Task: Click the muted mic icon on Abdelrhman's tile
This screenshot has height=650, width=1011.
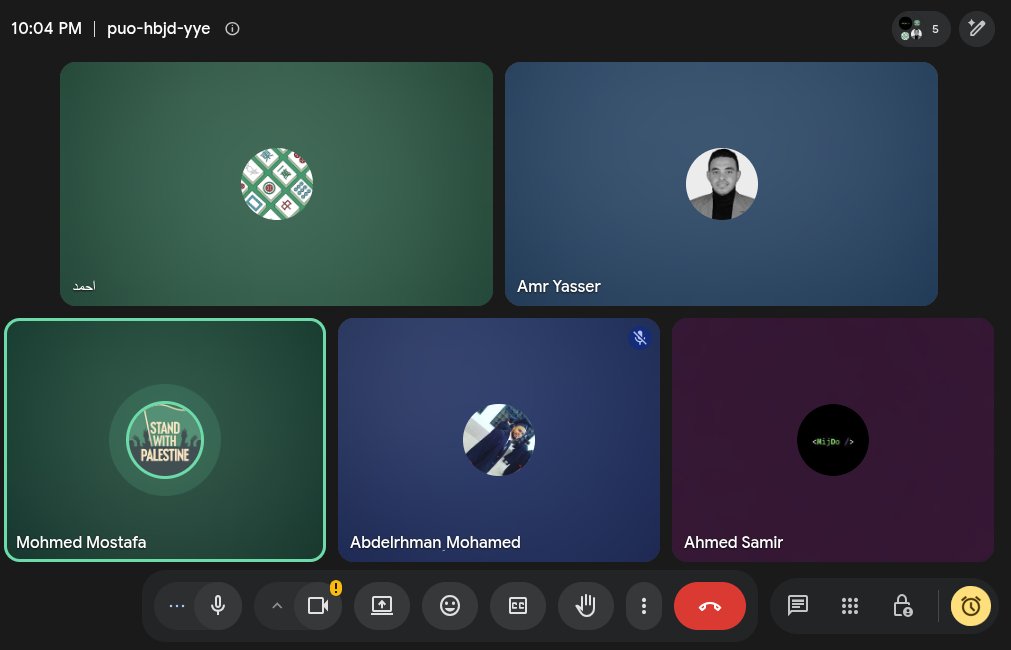Action: coord(640,338)
